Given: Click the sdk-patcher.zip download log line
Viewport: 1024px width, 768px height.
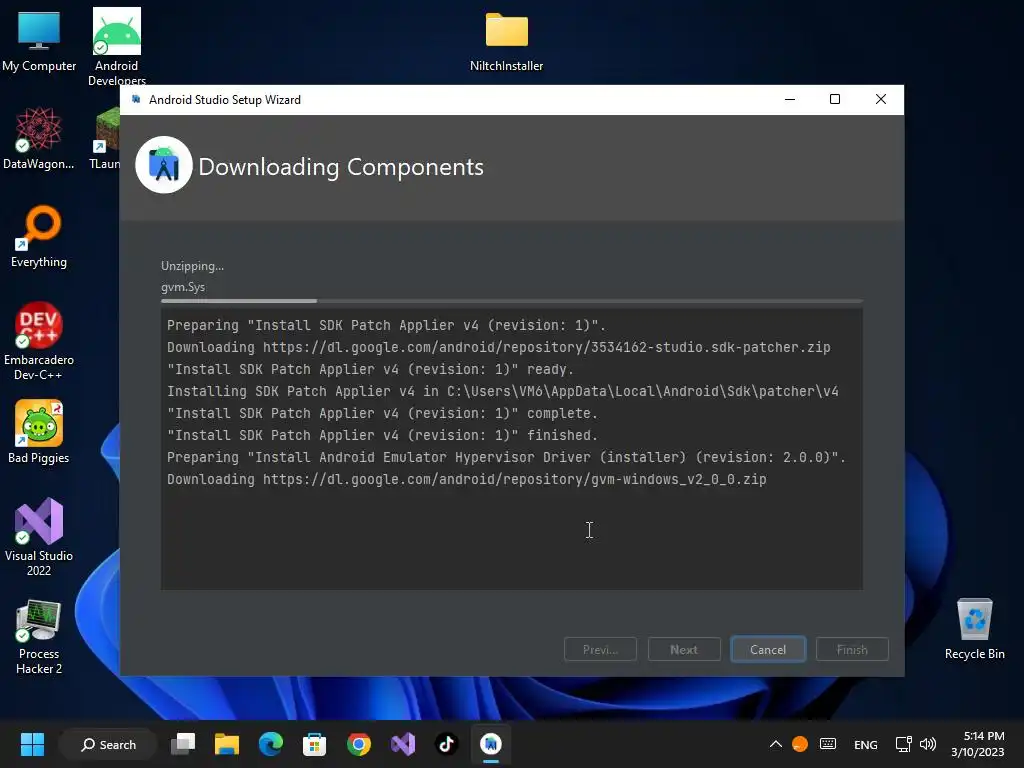Looking at the screenshot, I should point(499,347).
